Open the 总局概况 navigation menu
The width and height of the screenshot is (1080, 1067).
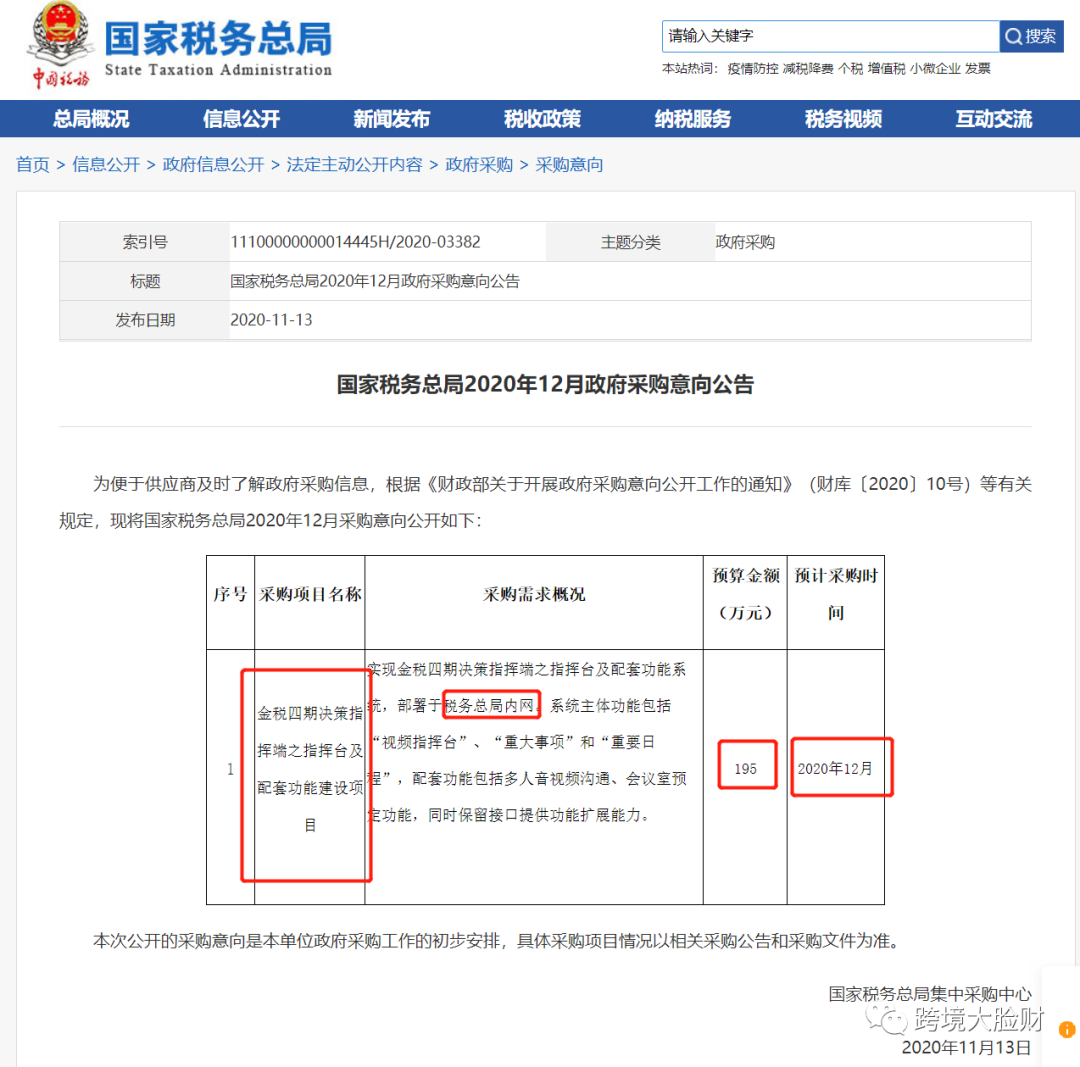[91, 118]
